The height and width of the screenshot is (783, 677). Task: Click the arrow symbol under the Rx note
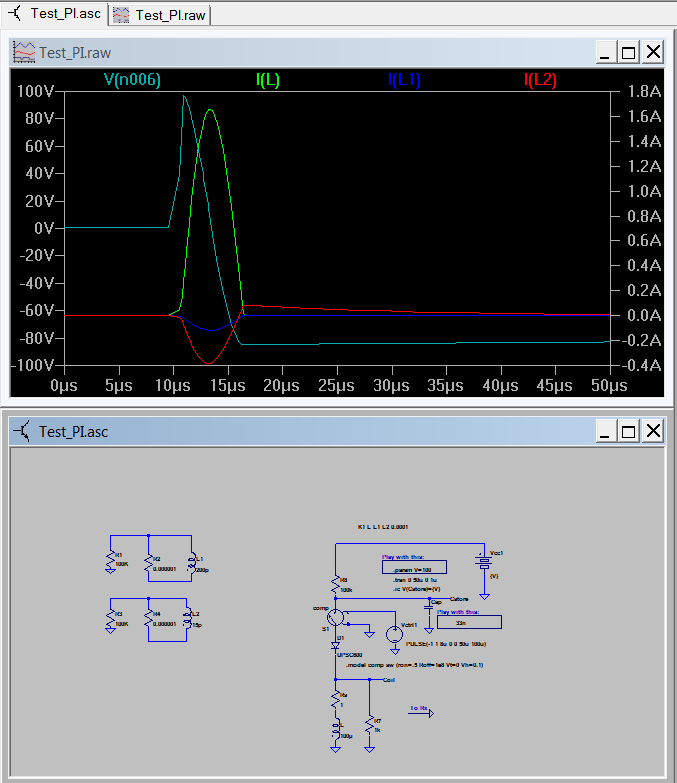coord(421,713)
